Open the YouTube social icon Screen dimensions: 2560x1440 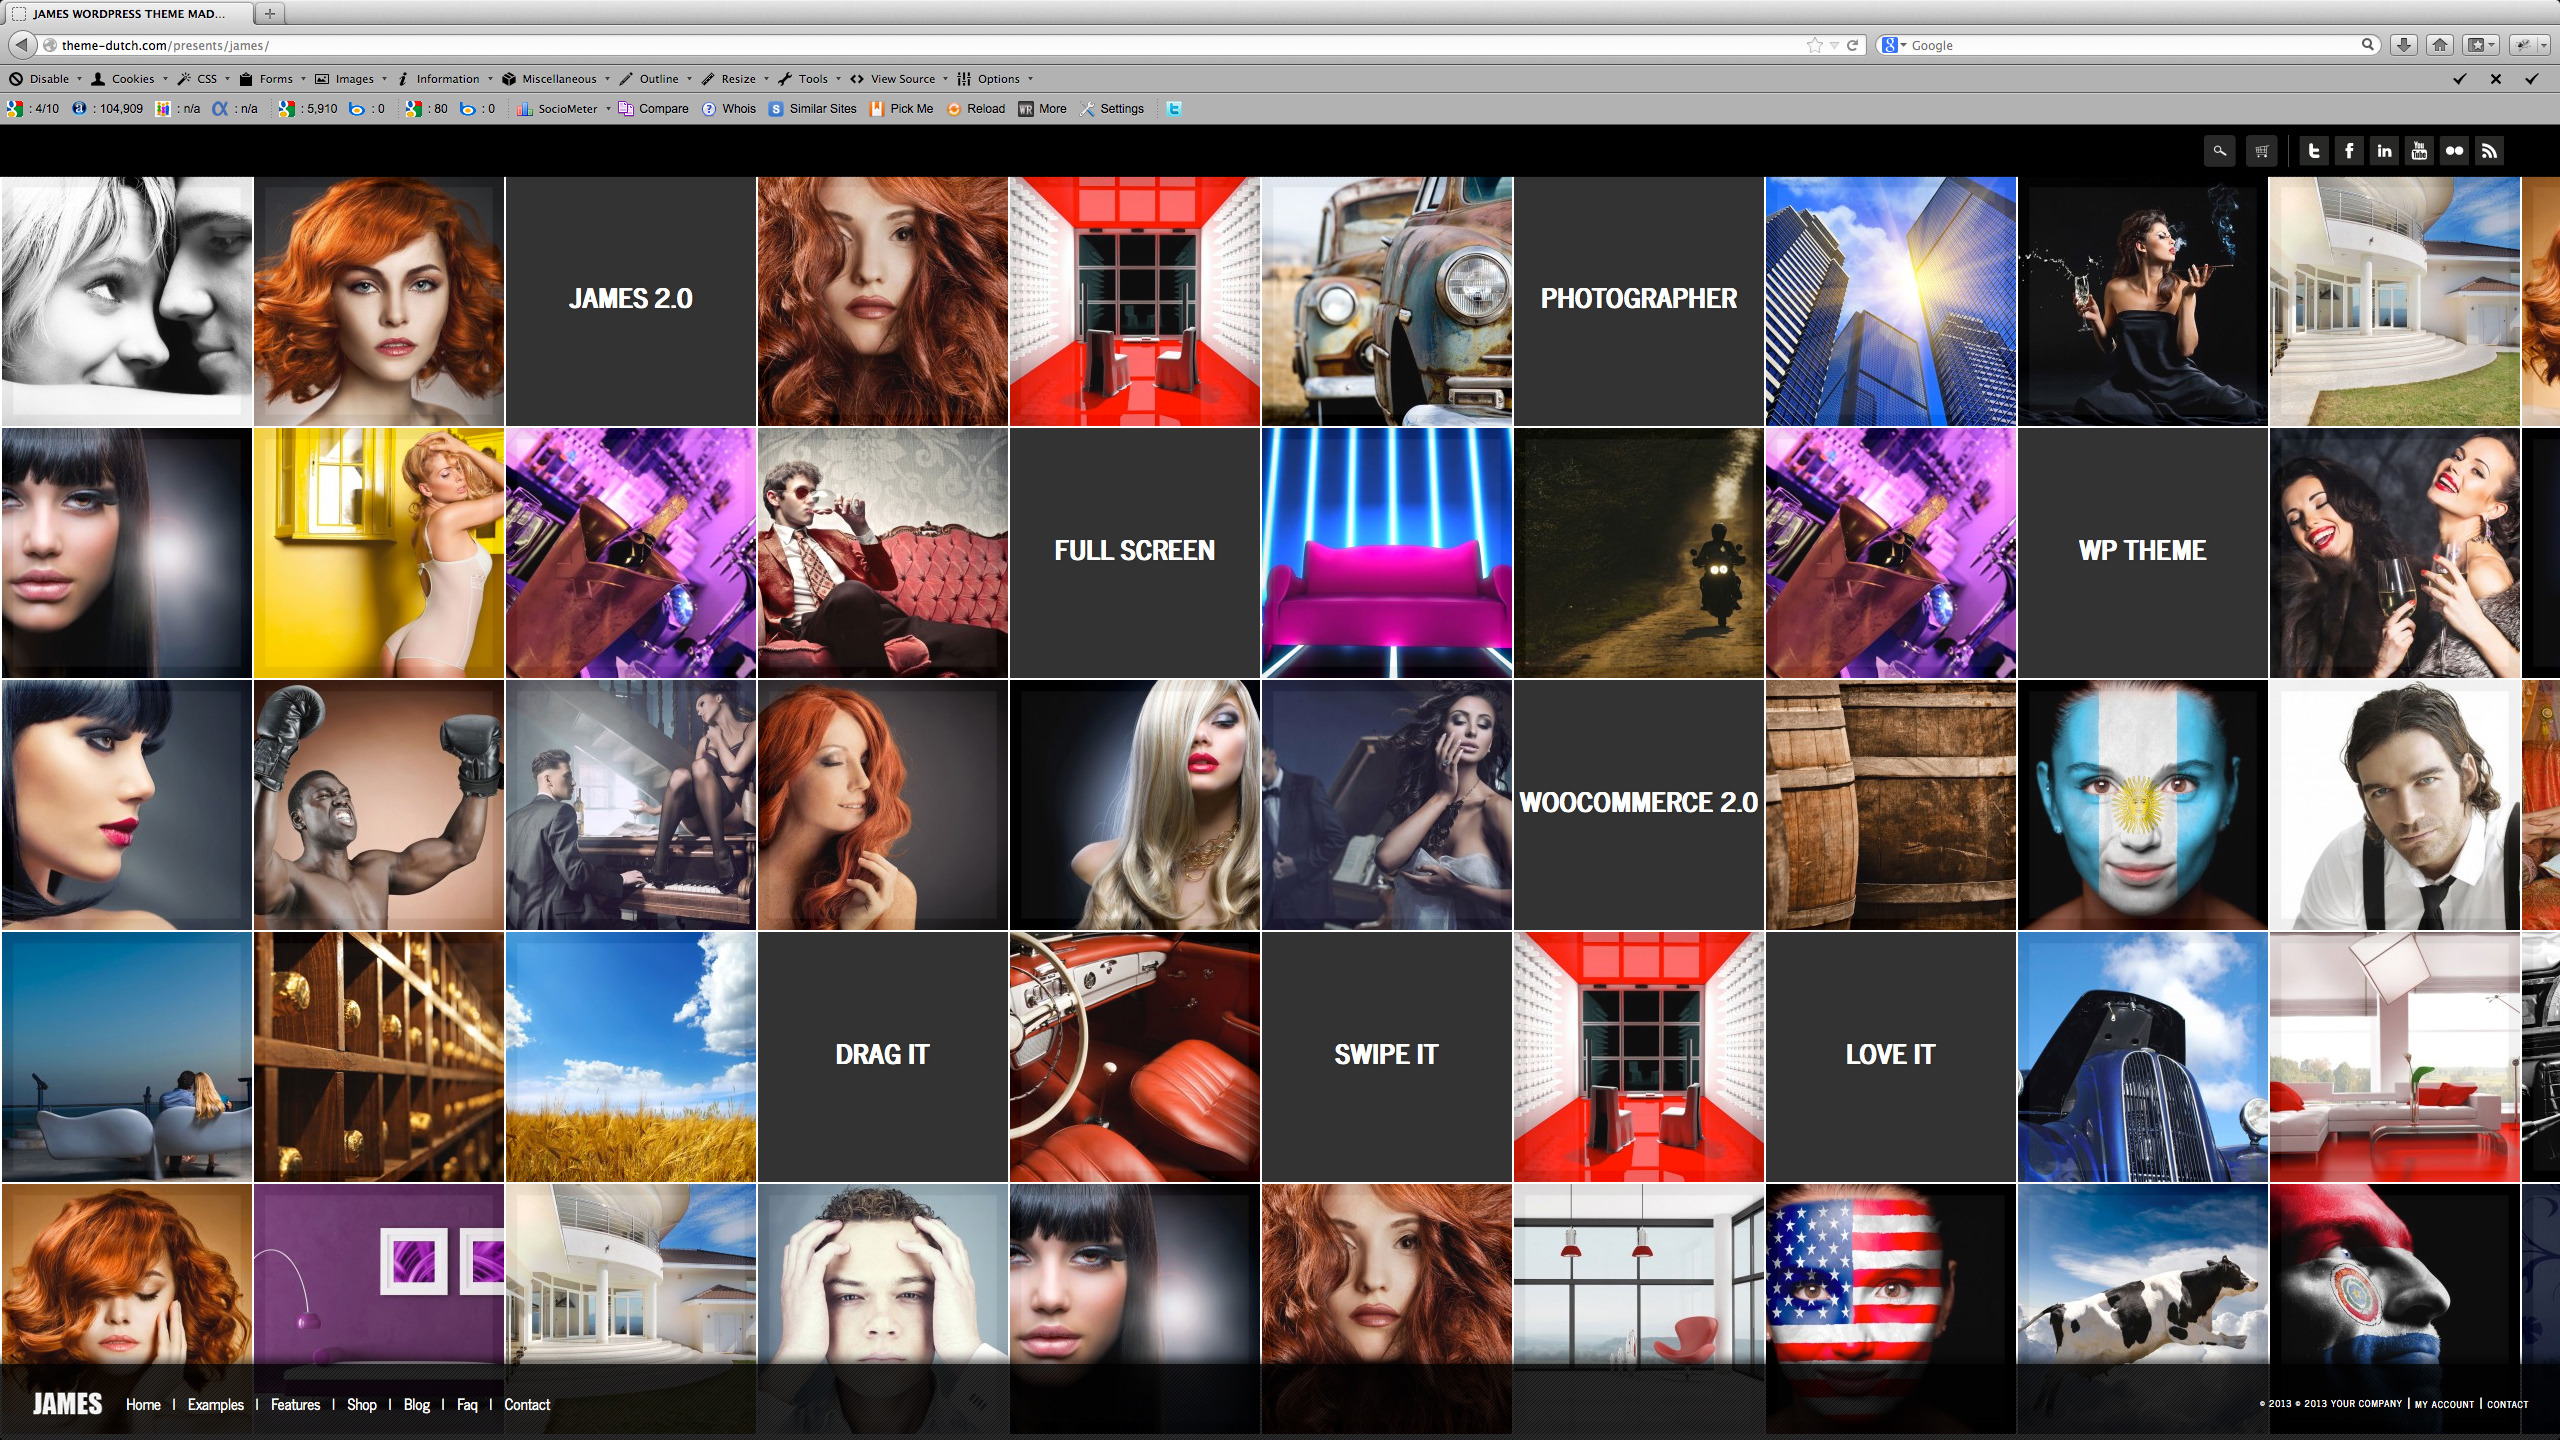[2419, 151]
